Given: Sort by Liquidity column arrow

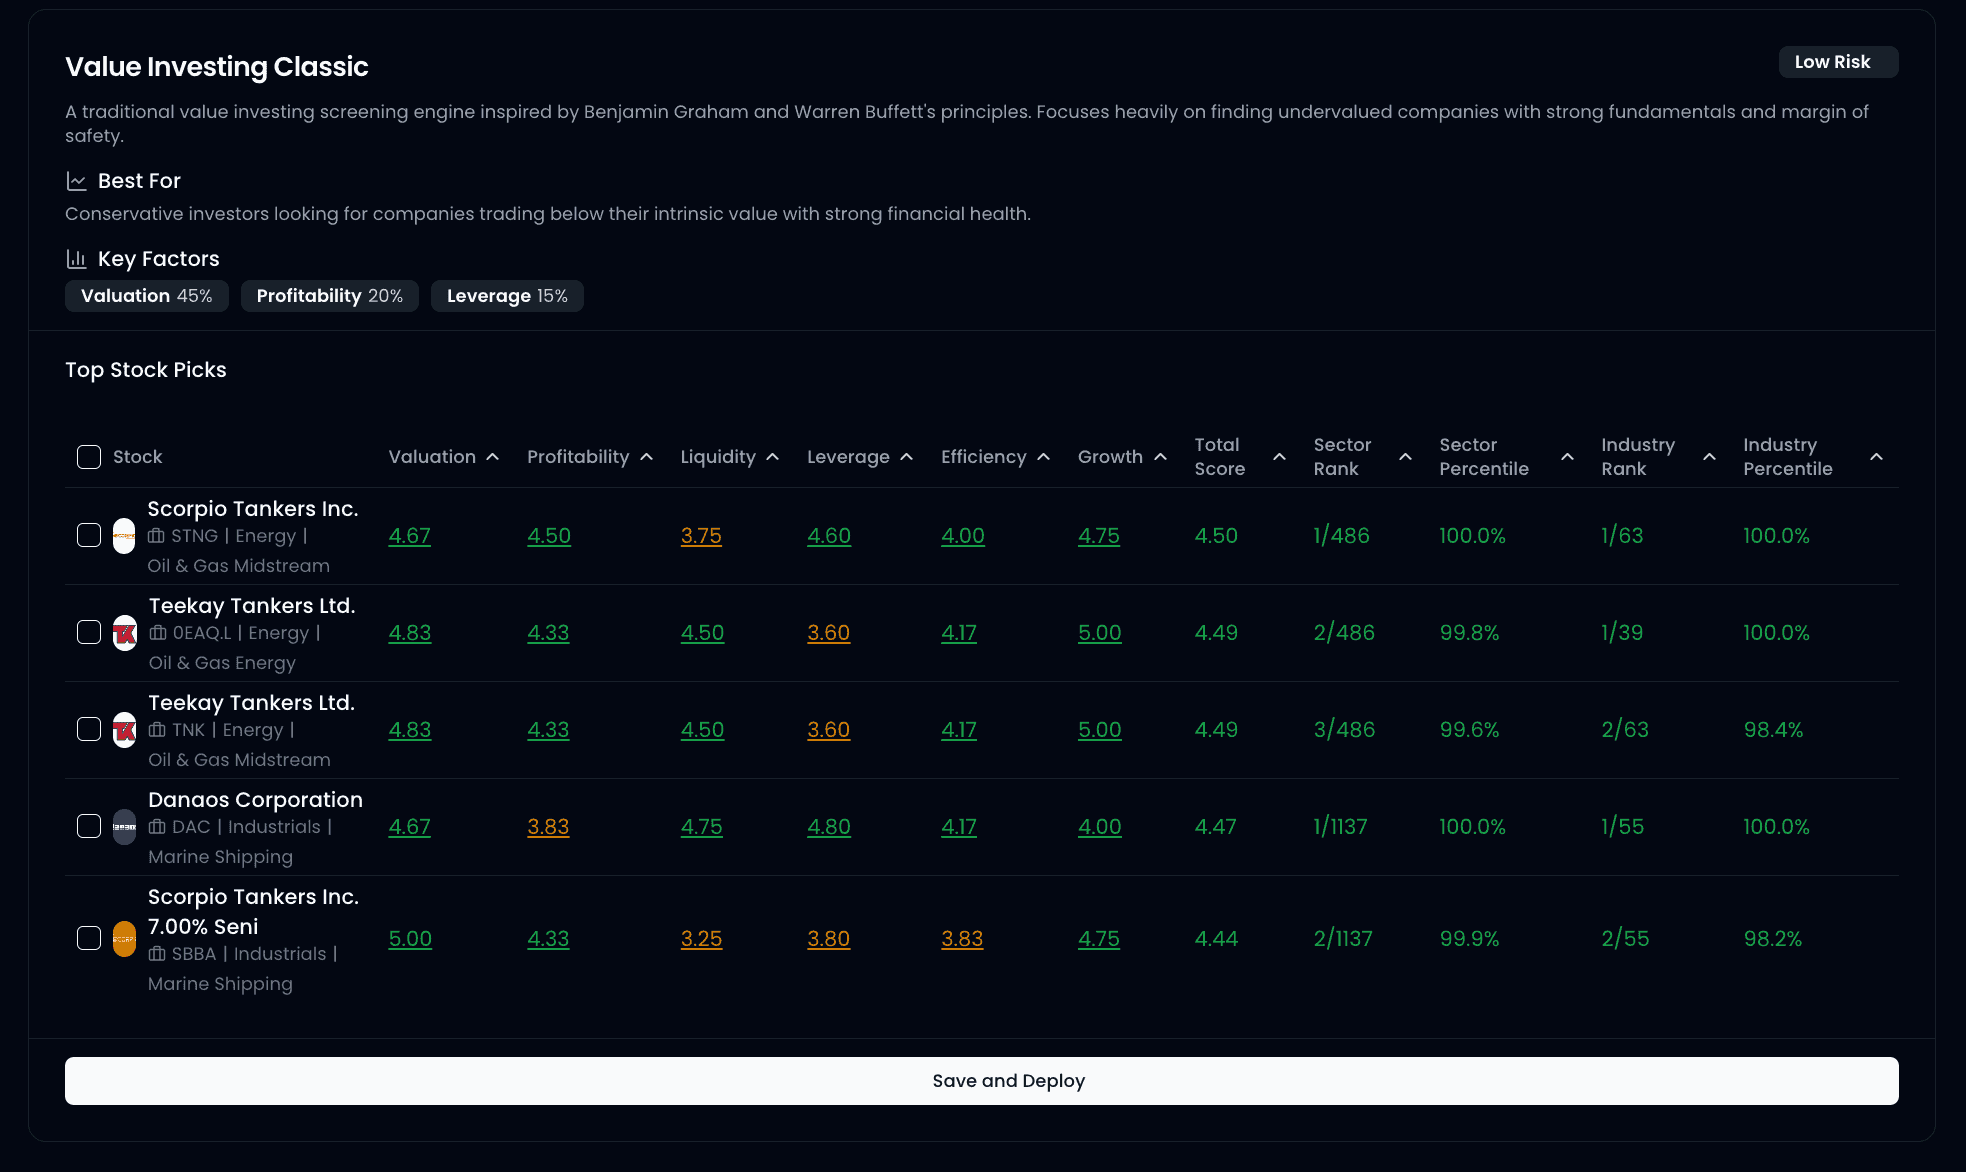Looking at the screenshot, I should pos(773,457).
